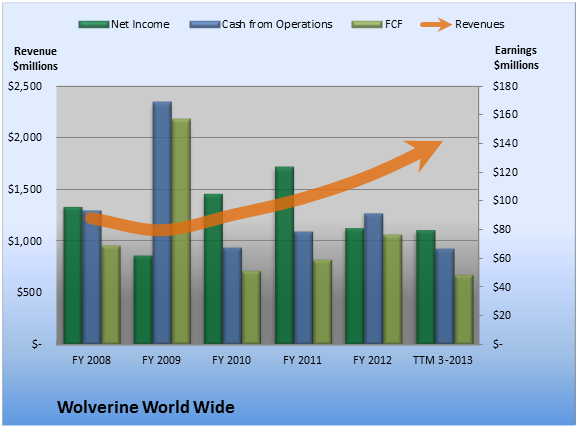Click the $1,500 left axis value
Viewport: 577px width, 427px height.
(25, 189)
